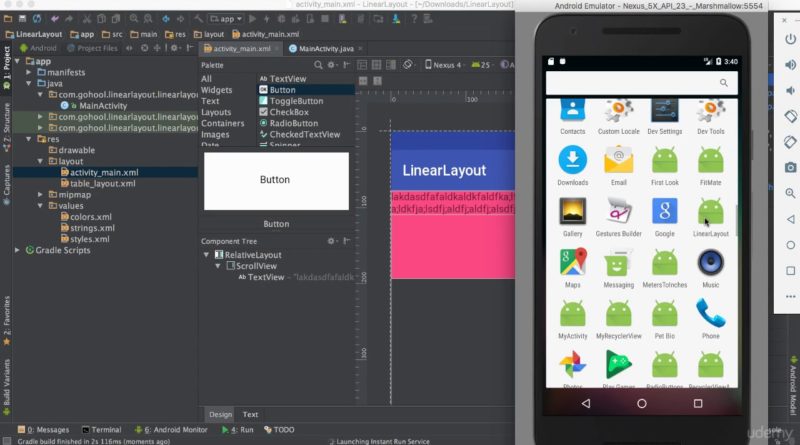
Task: Open the TODO tool window
Action: 279,430
